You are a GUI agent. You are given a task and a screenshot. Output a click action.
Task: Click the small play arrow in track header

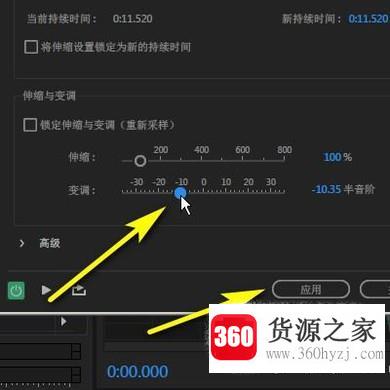[63, 322]
